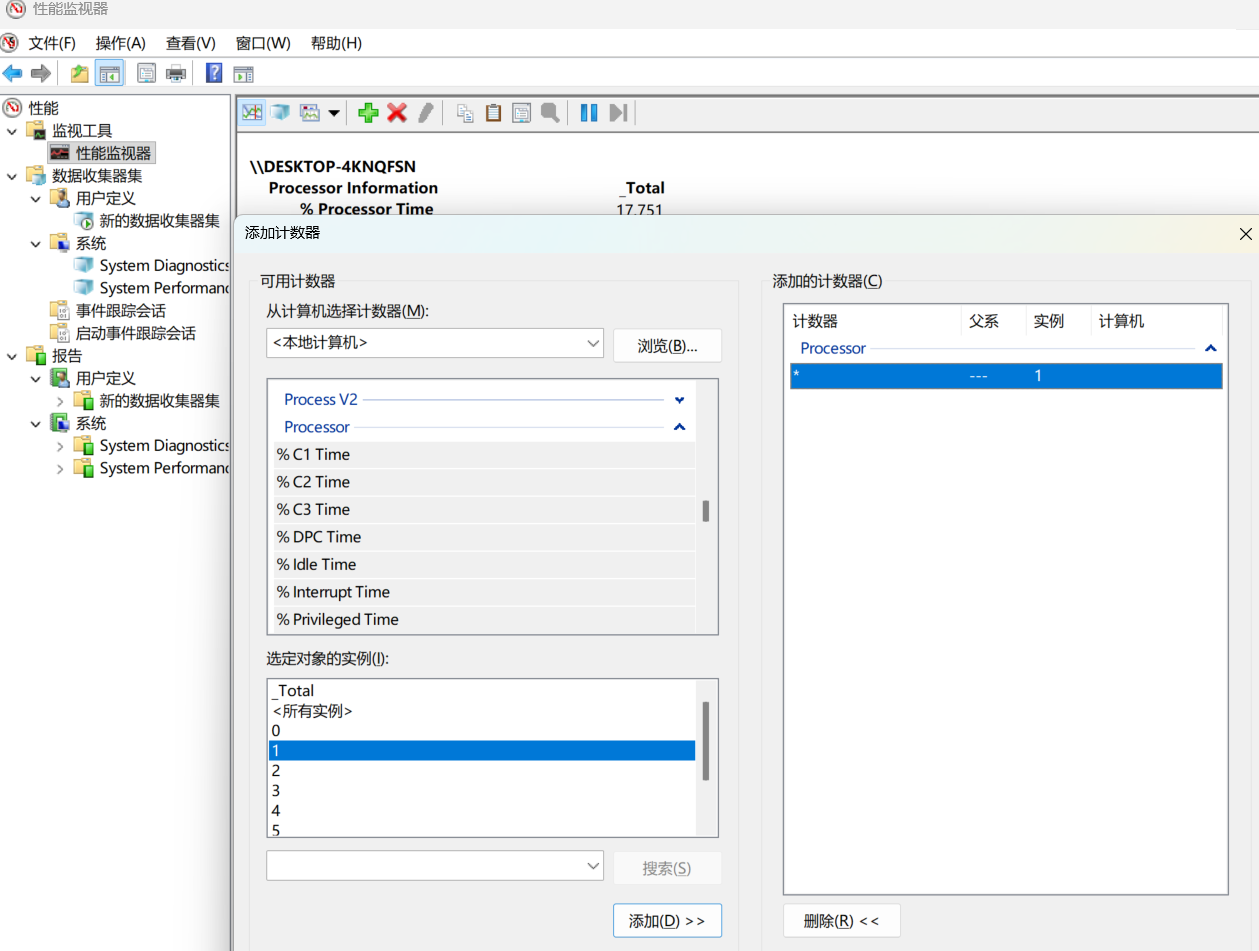Collapse the 监视工具 tree node

13,131
